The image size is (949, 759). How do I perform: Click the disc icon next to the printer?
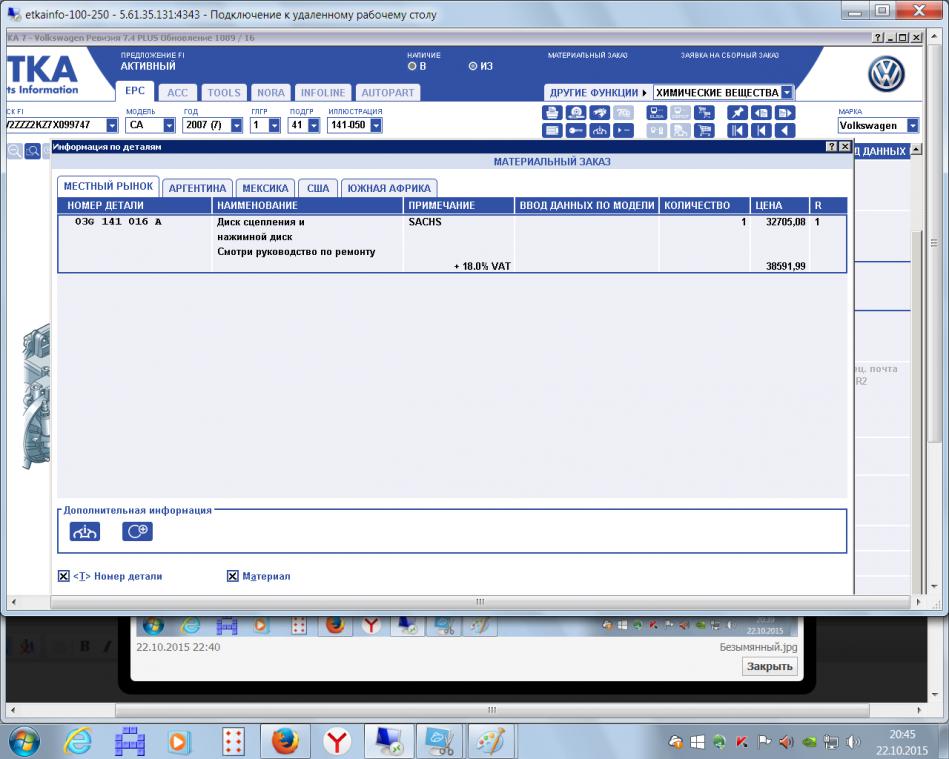(576, 113)
